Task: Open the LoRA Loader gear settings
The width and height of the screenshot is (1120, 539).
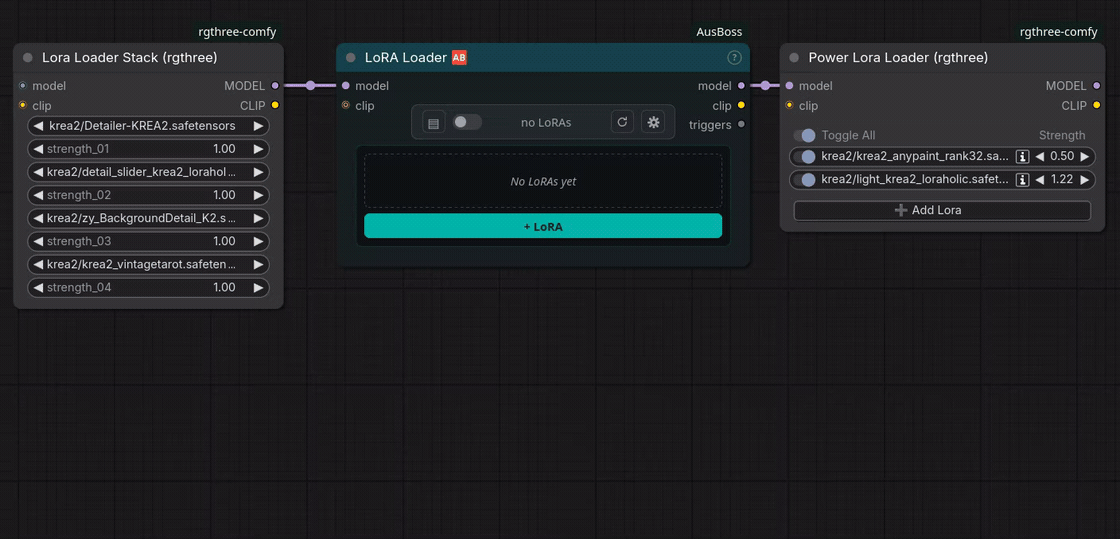Action: point(653,122)
